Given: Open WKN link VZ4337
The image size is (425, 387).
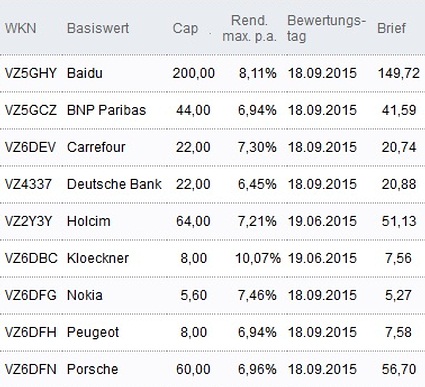Looking at the screenshot, I should pos(28,184).
